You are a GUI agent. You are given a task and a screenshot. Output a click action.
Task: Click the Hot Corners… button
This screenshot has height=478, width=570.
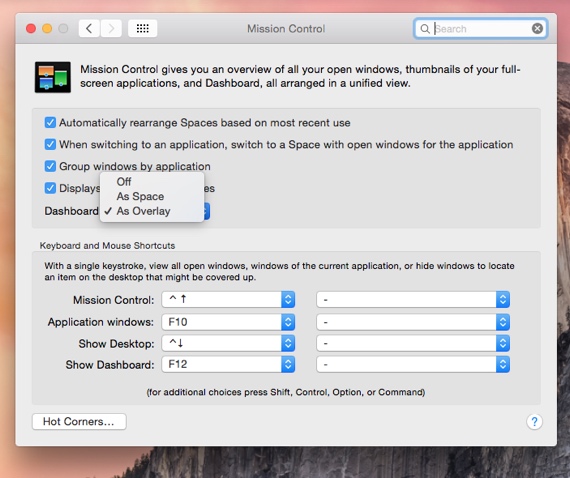(x=79, y=422)
